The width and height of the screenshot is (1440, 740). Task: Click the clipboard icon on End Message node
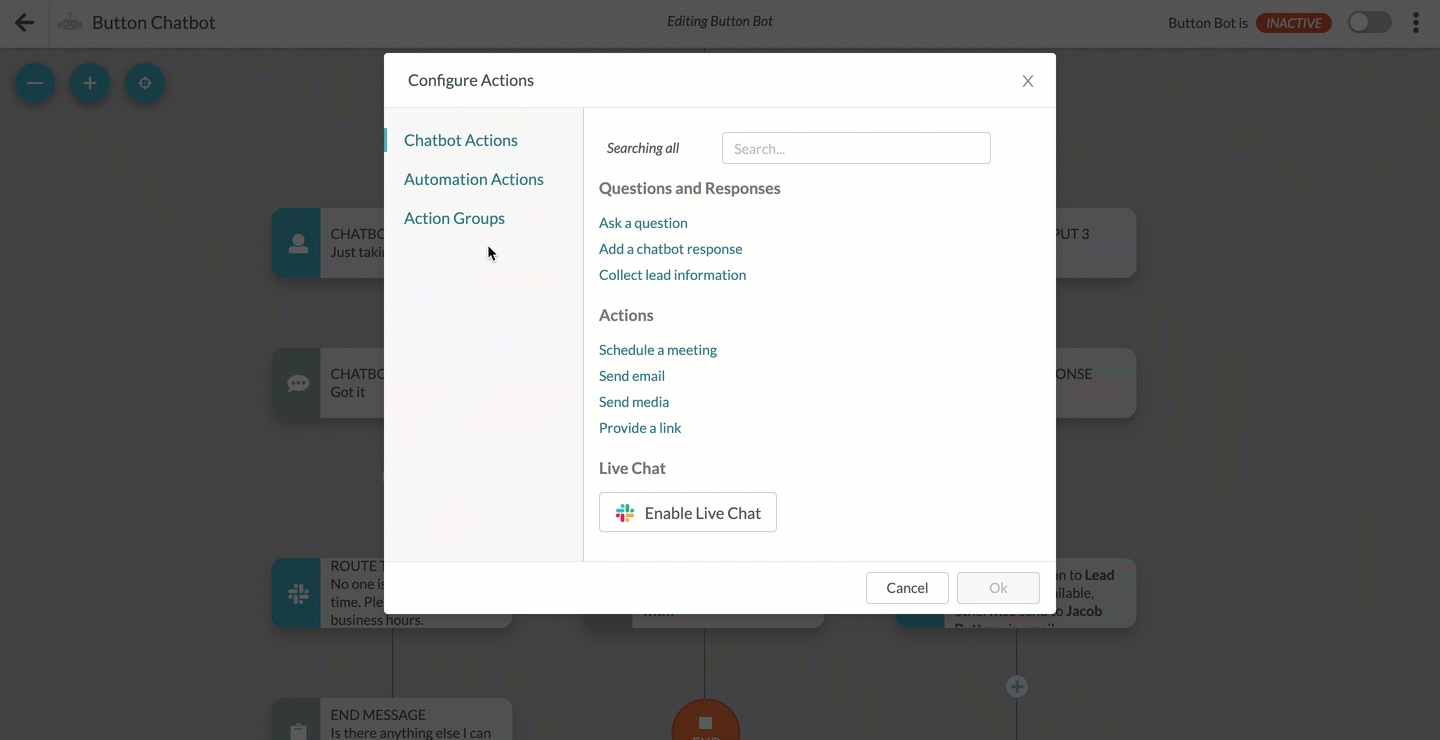pyautogui.click(x=298, y=731)
